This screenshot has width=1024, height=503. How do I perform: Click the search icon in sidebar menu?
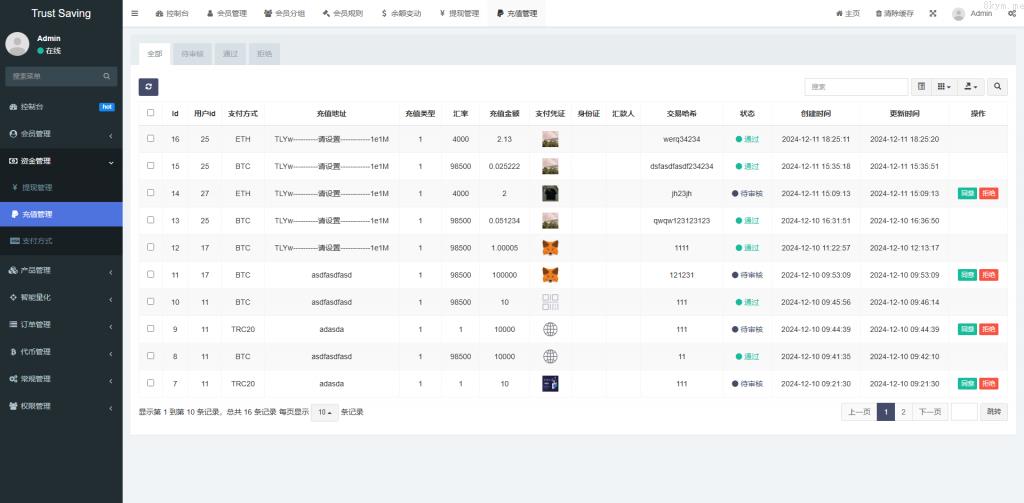coord(106,76)
